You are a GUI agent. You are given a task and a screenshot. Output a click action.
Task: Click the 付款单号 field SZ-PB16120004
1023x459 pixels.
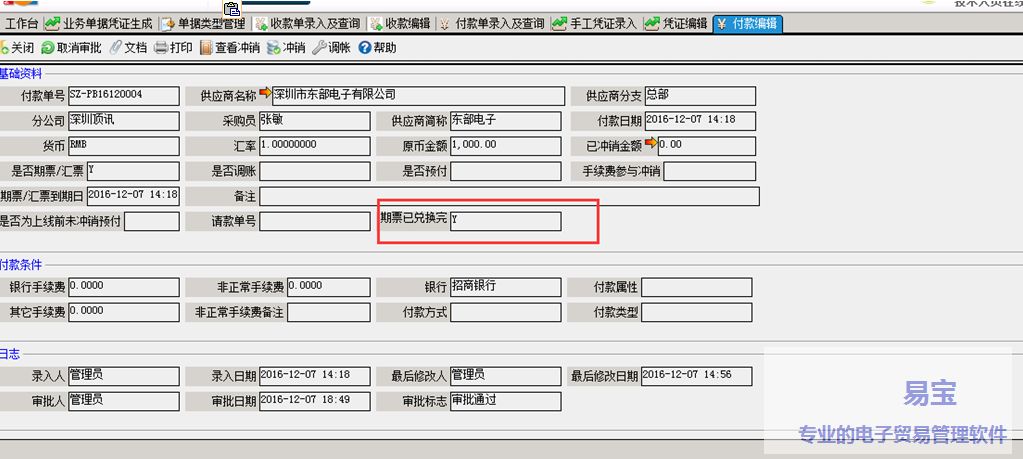point(123,96)
